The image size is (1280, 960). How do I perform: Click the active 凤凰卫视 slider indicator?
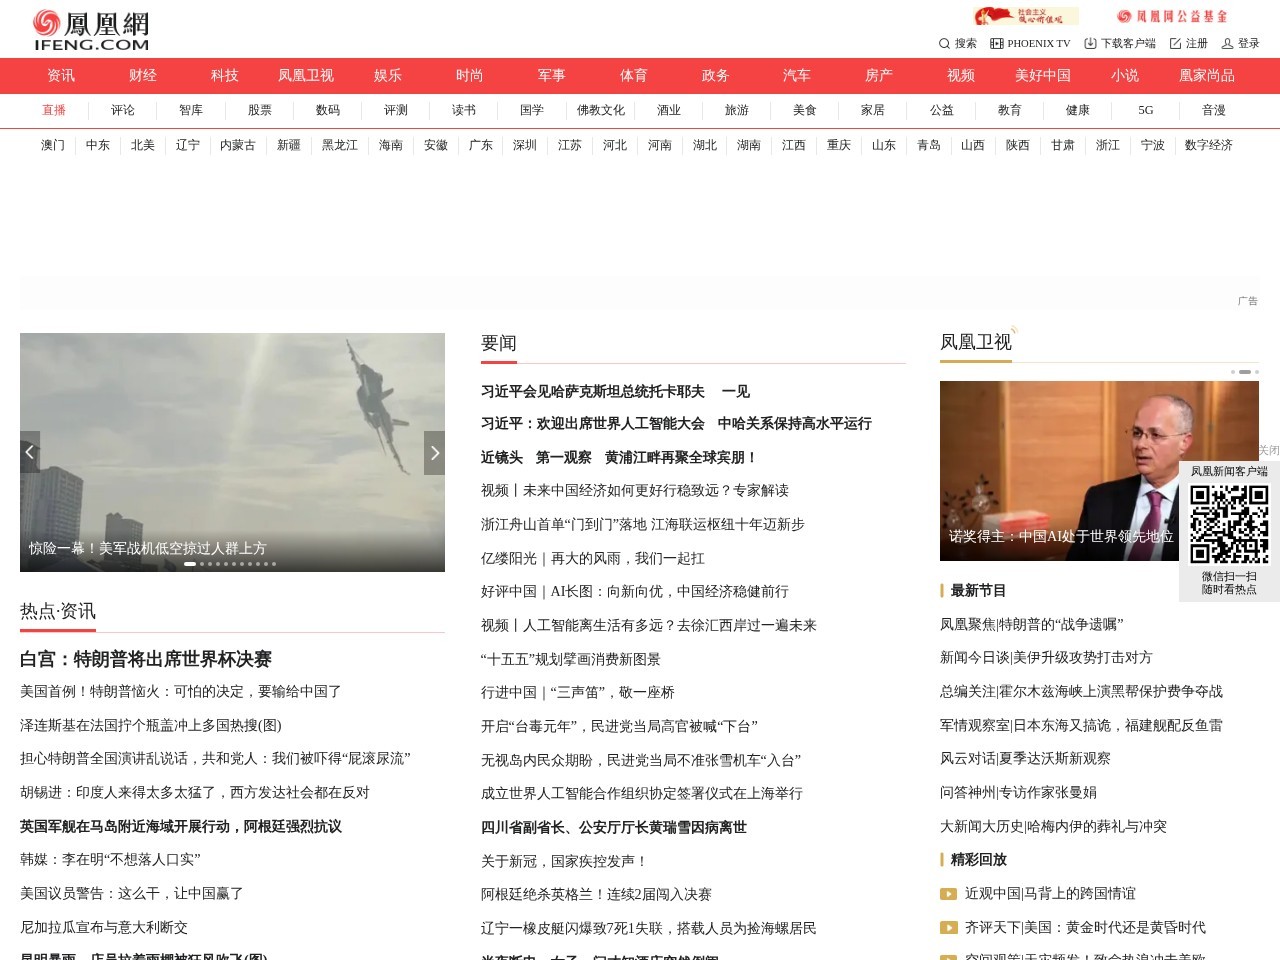click(1245, 372)
